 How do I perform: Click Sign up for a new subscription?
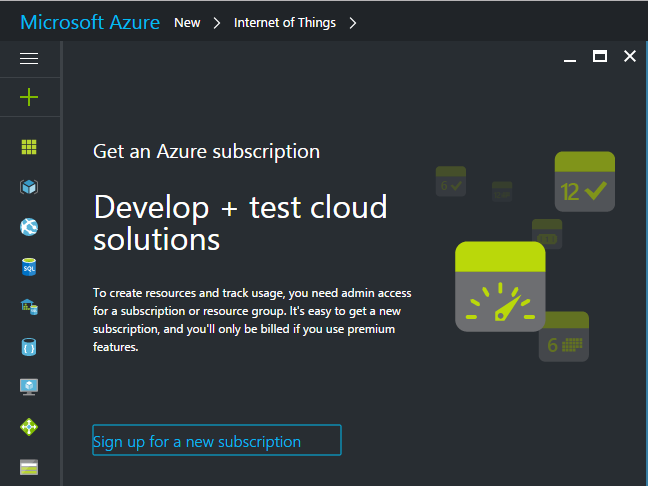pos(216,441)
